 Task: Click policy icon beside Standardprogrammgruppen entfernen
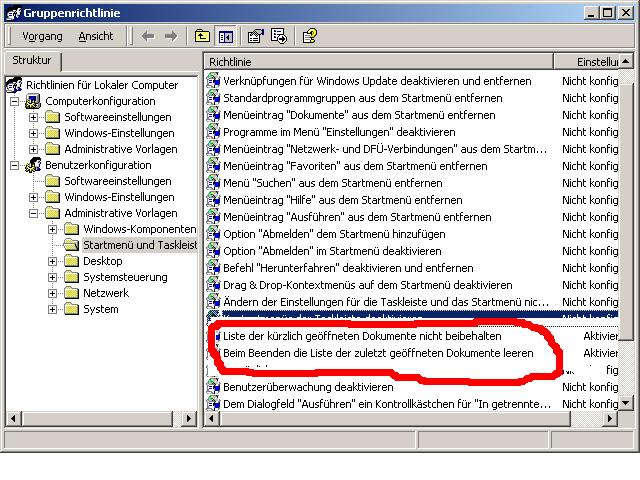tap(213, 98)
